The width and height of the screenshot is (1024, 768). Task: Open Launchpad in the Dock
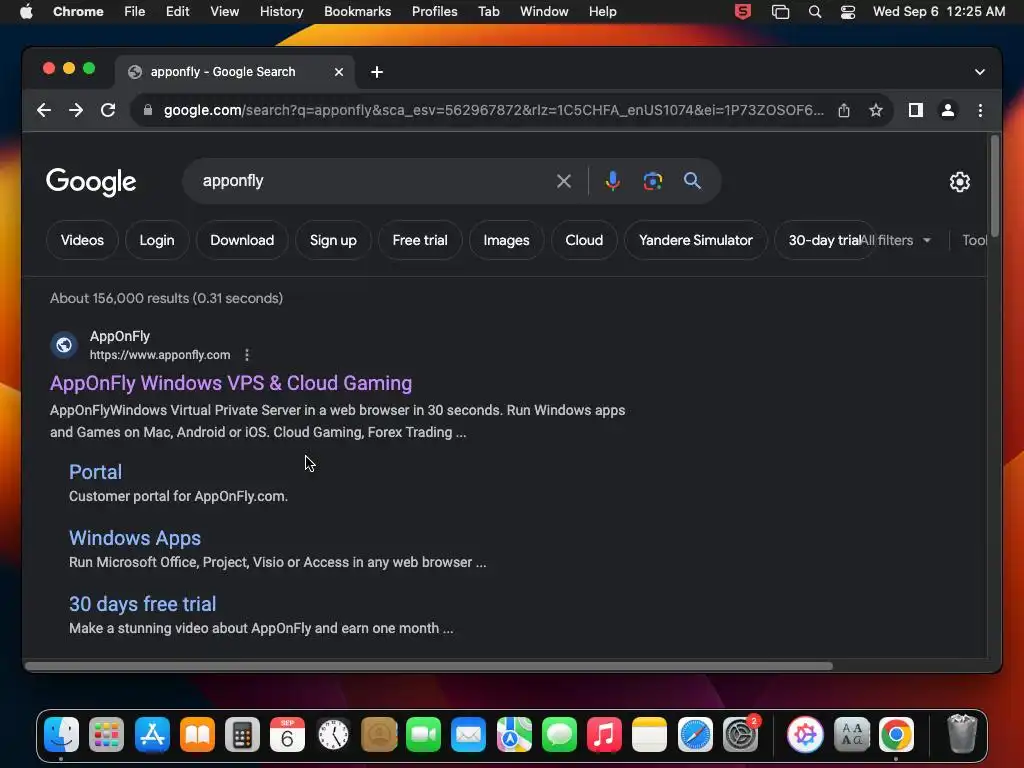tap(106, 734)
